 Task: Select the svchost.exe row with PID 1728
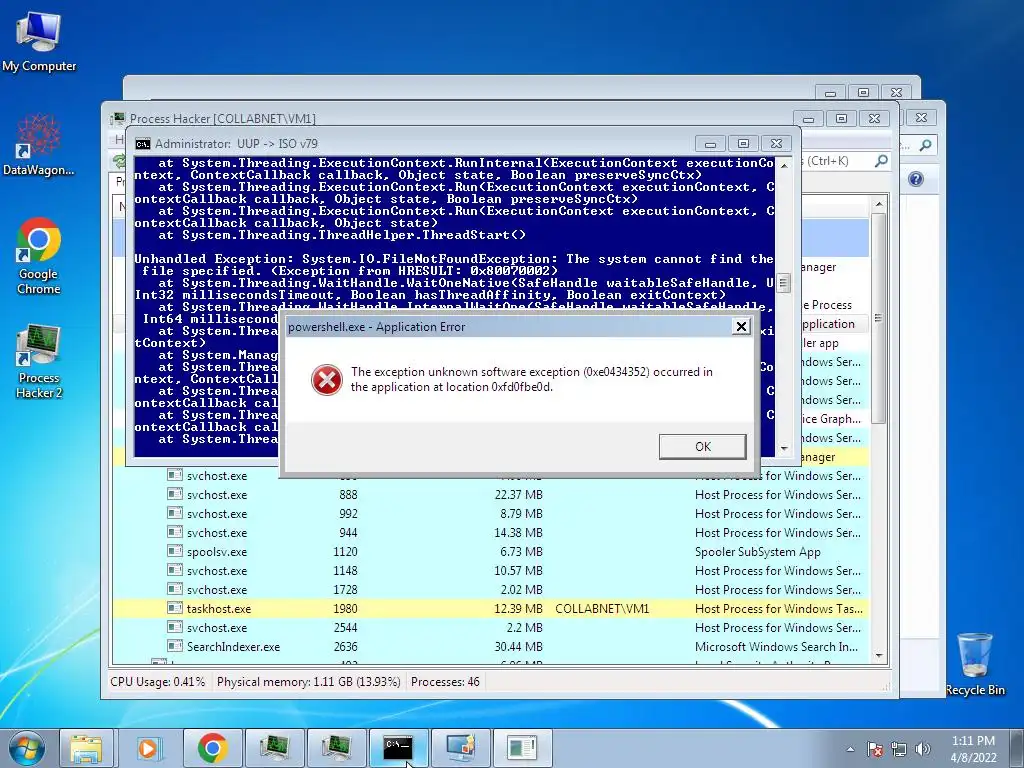click(490, 590)
